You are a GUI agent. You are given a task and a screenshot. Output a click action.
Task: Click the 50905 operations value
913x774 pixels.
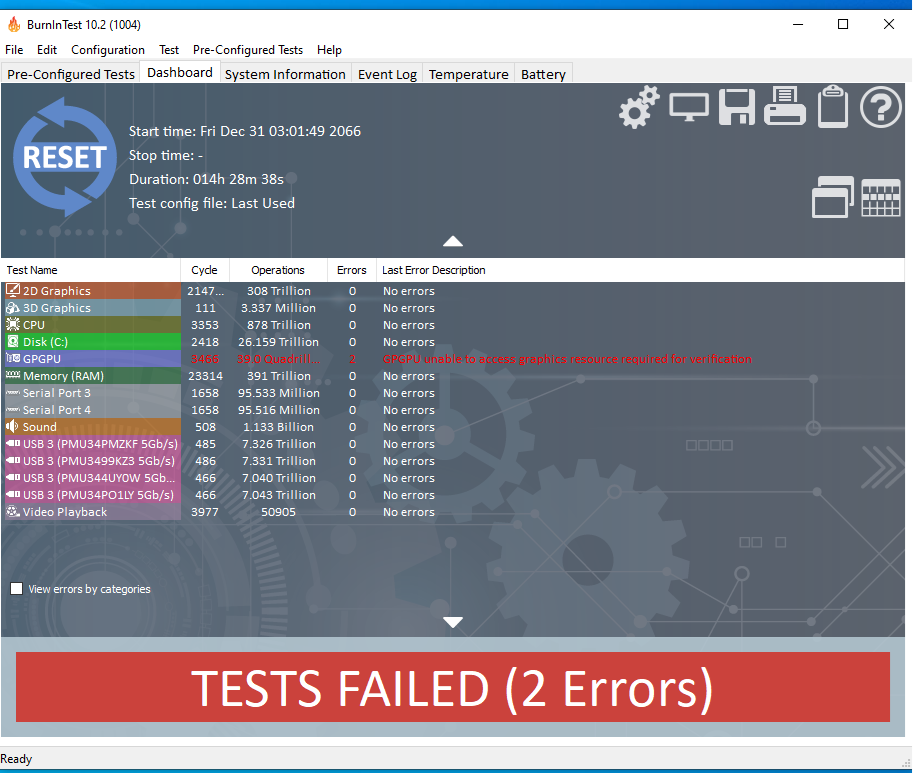278,512
